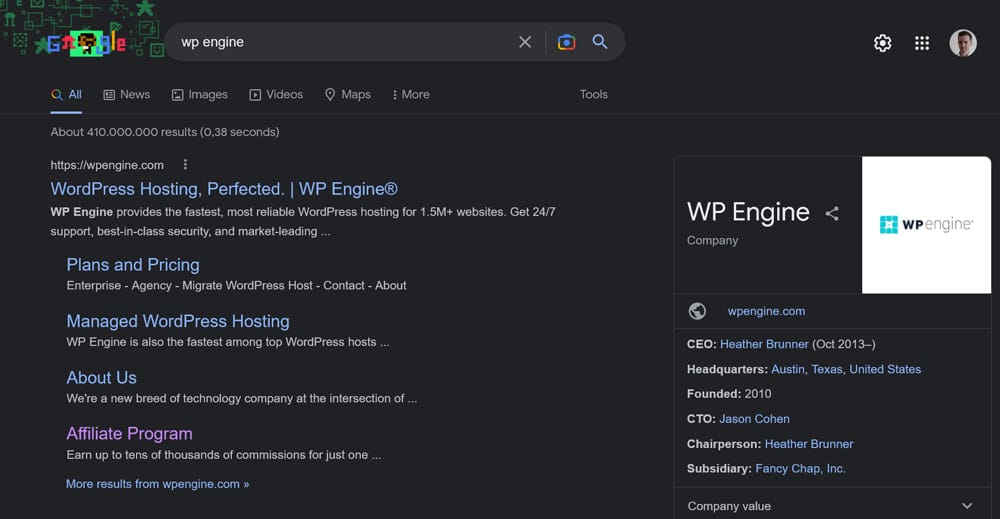Click subsidiary link 'Fancy Chap, Inc.'
The image size is (1000, 519).
(x=800, y=469)
